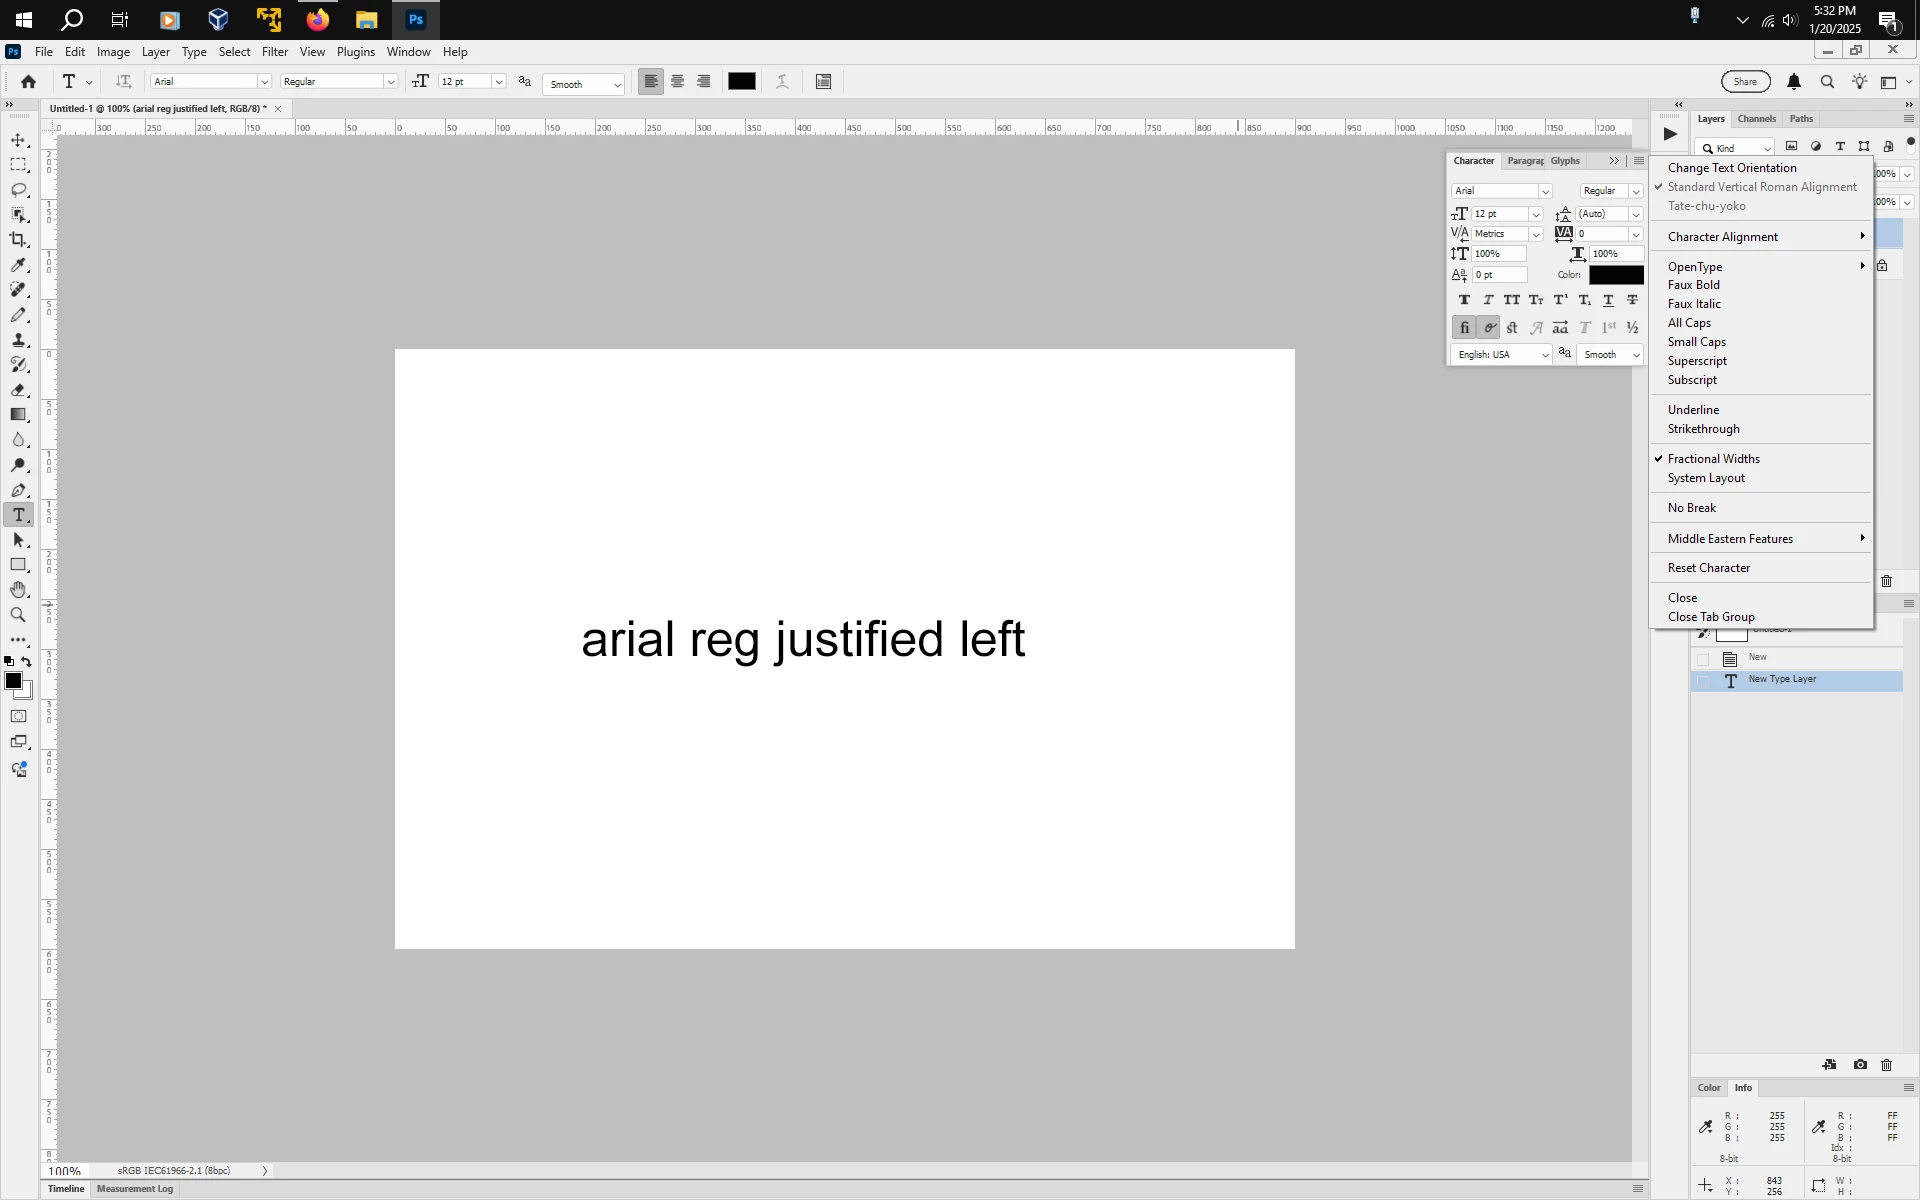Image resolution: width=1920 pixels, height=1200 pixels.
Task: Expand Character panel font family dropdown
Action: pos(1545,191)
